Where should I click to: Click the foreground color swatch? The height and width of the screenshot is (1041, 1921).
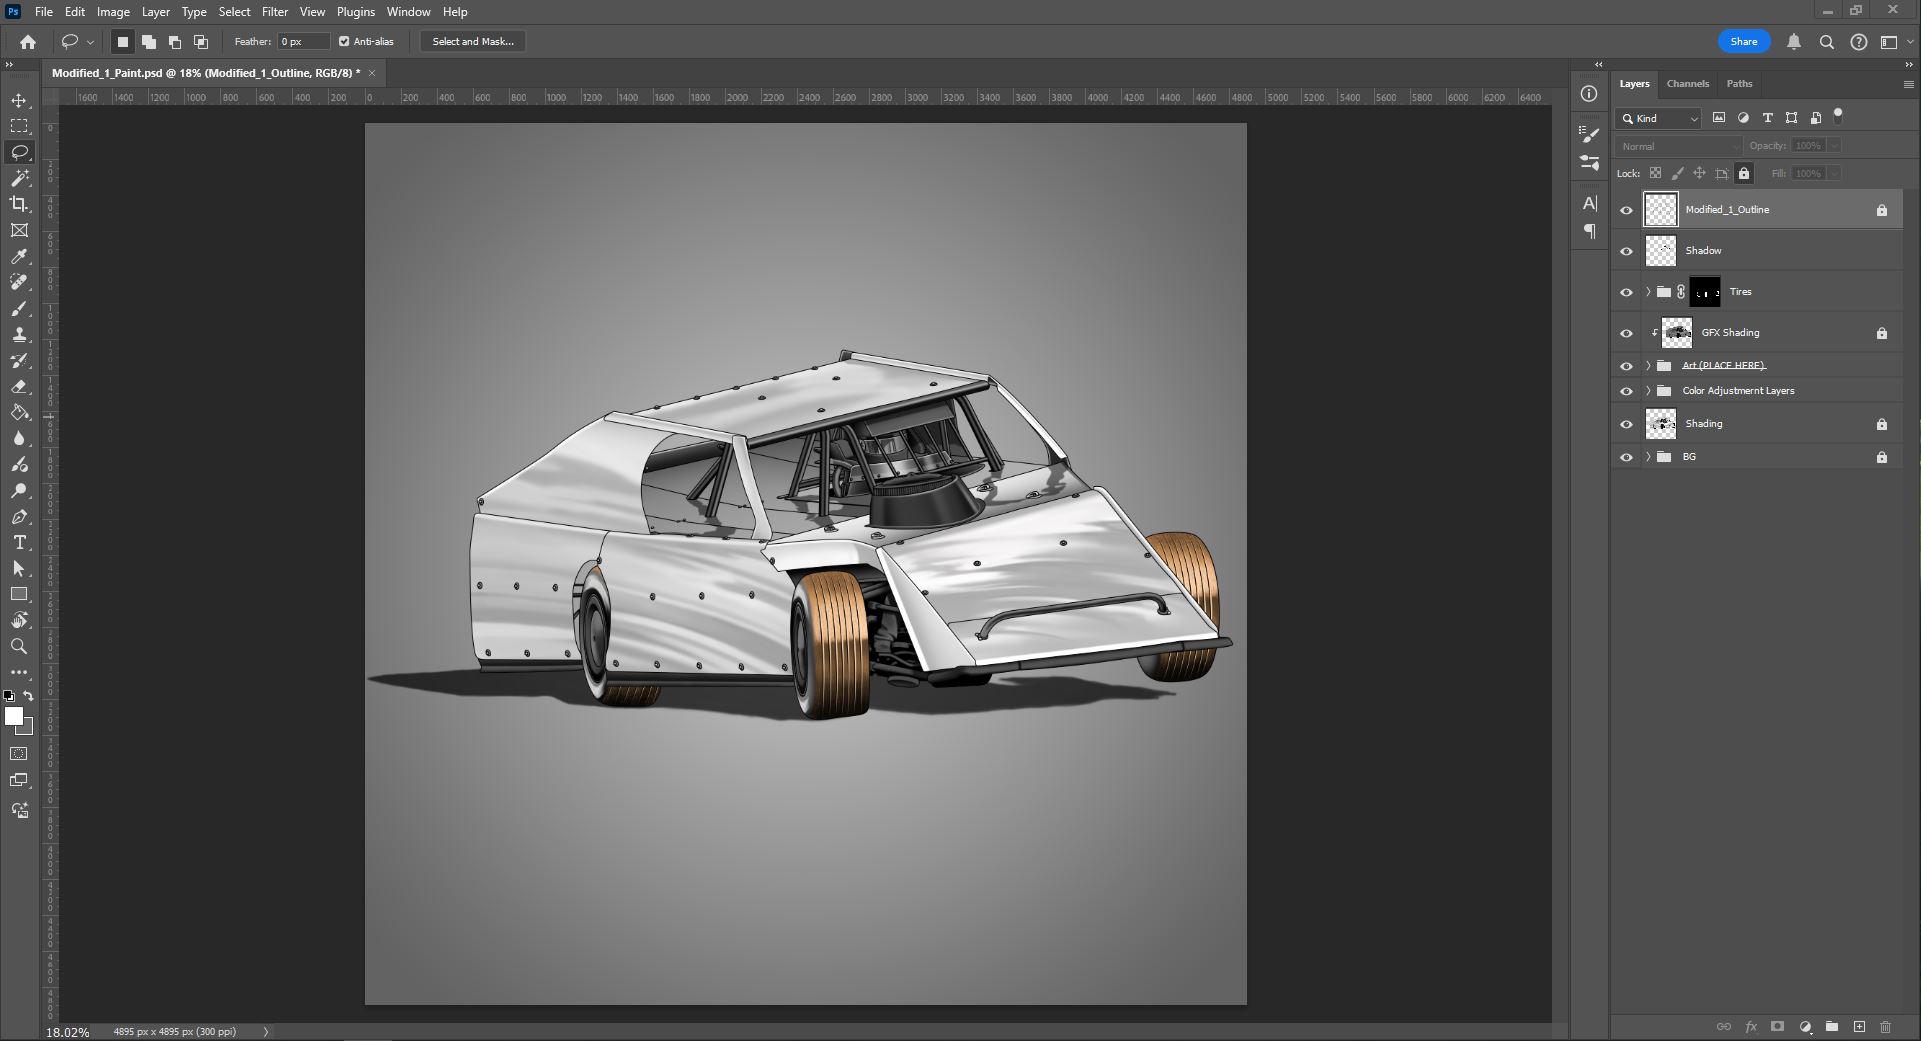click(x=14, y=716)
